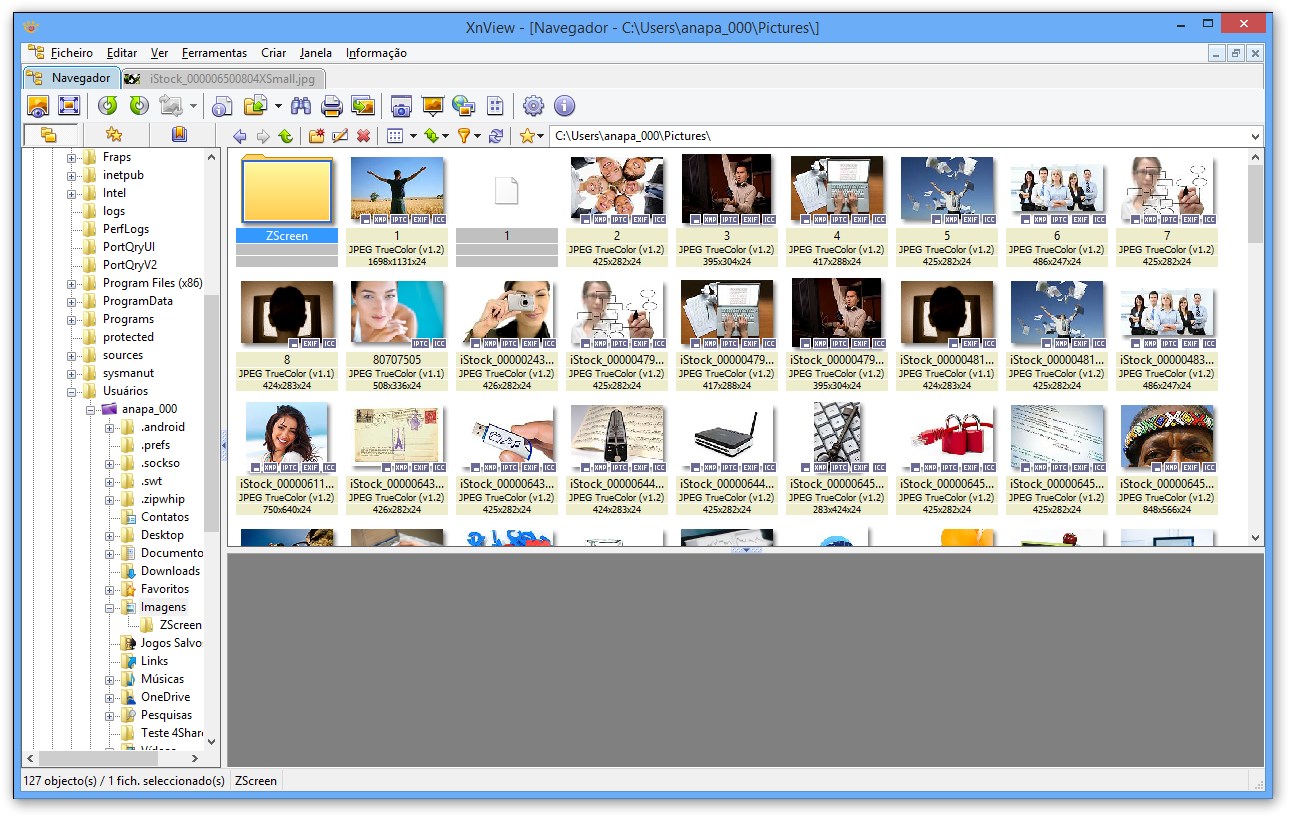
Task: Switch to the favorites star panel tab
Action: coord(114,135)
